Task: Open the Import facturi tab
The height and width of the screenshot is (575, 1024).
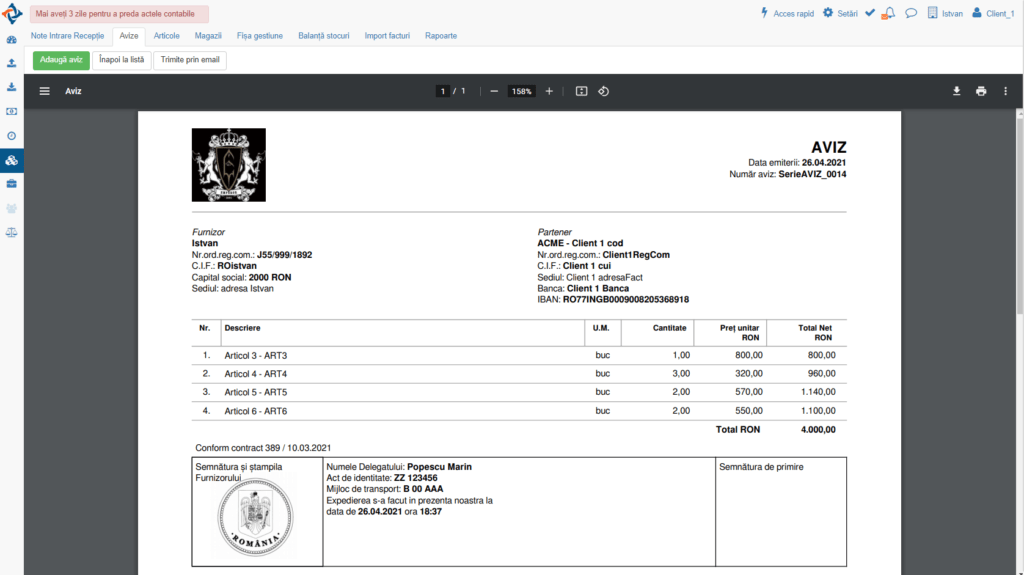Action: click(387, 36)
